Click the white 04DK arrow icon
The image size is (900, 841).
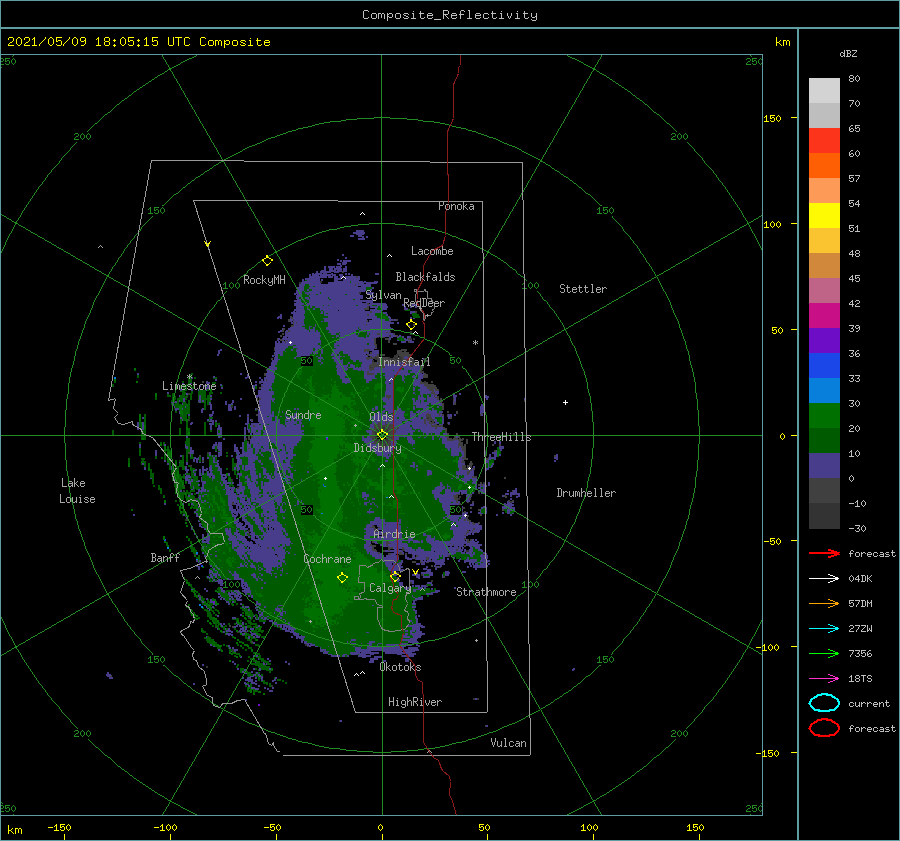coord(824,579)
